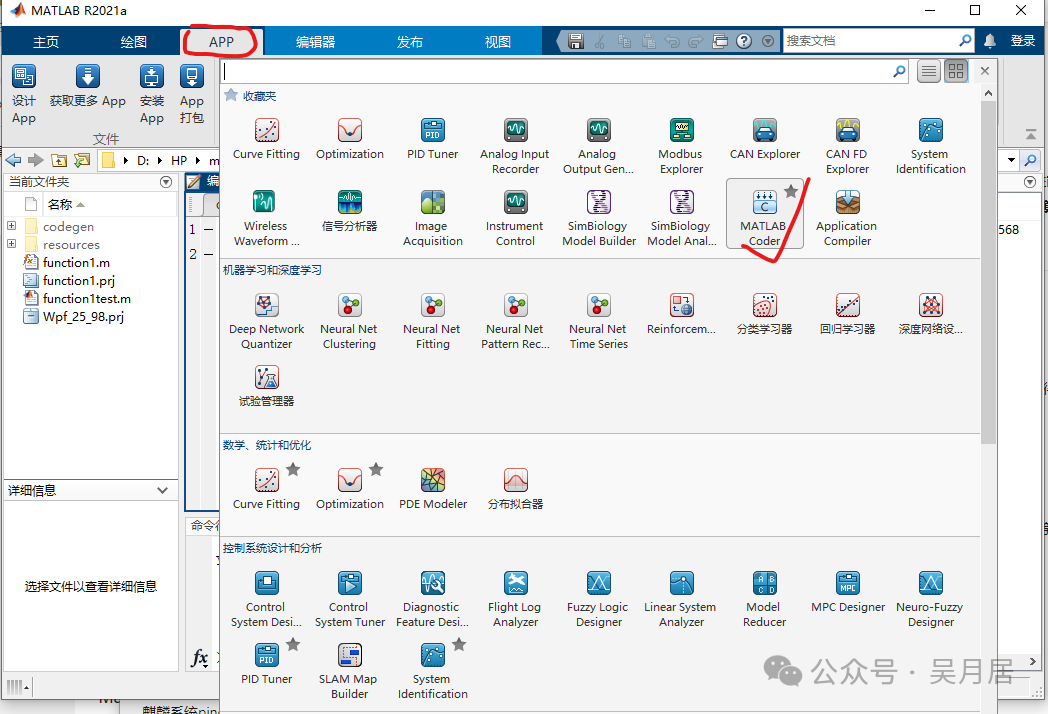1048x714 pixels.
Task: Open Deep Network Quantizer app
Action: pos(266,322)
